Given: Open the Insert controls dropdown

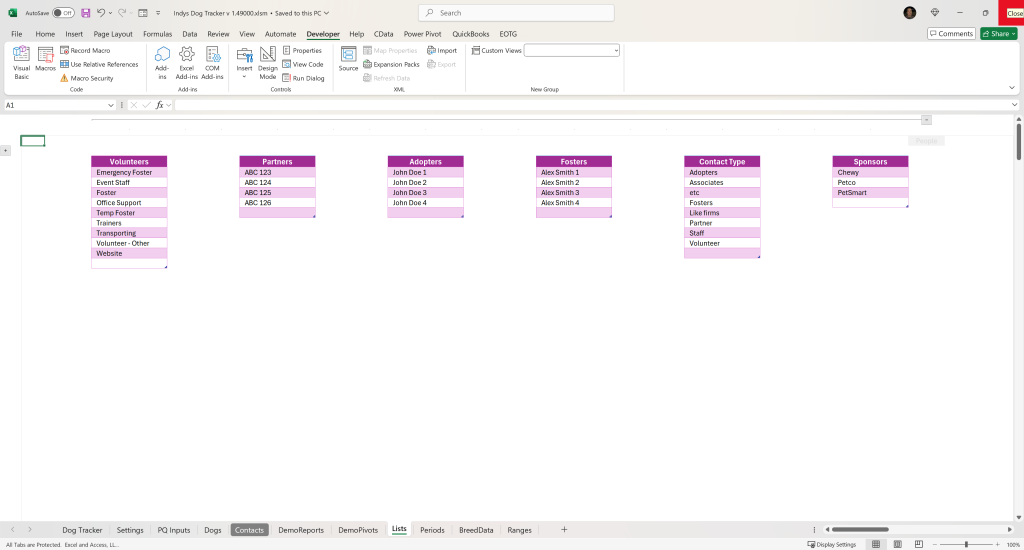Looking at the screenshot, I should click(x=244, y=63).
